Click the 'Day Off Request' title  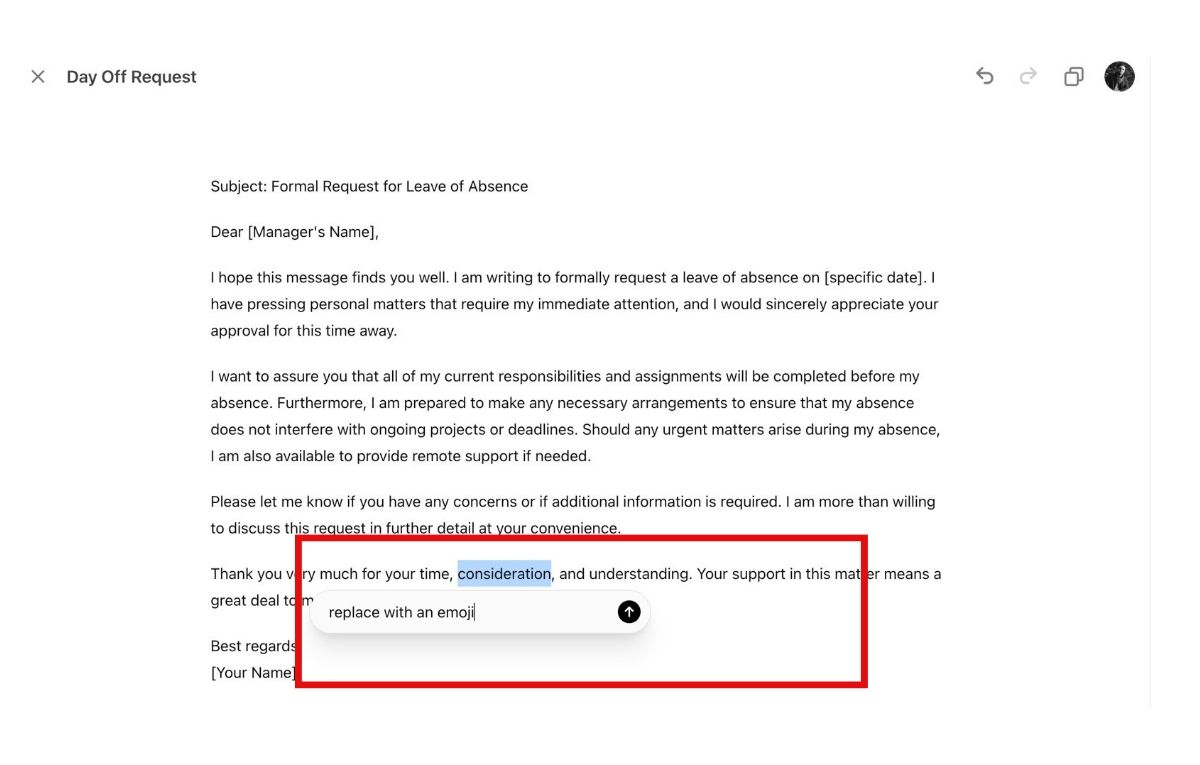coord(131,77)
